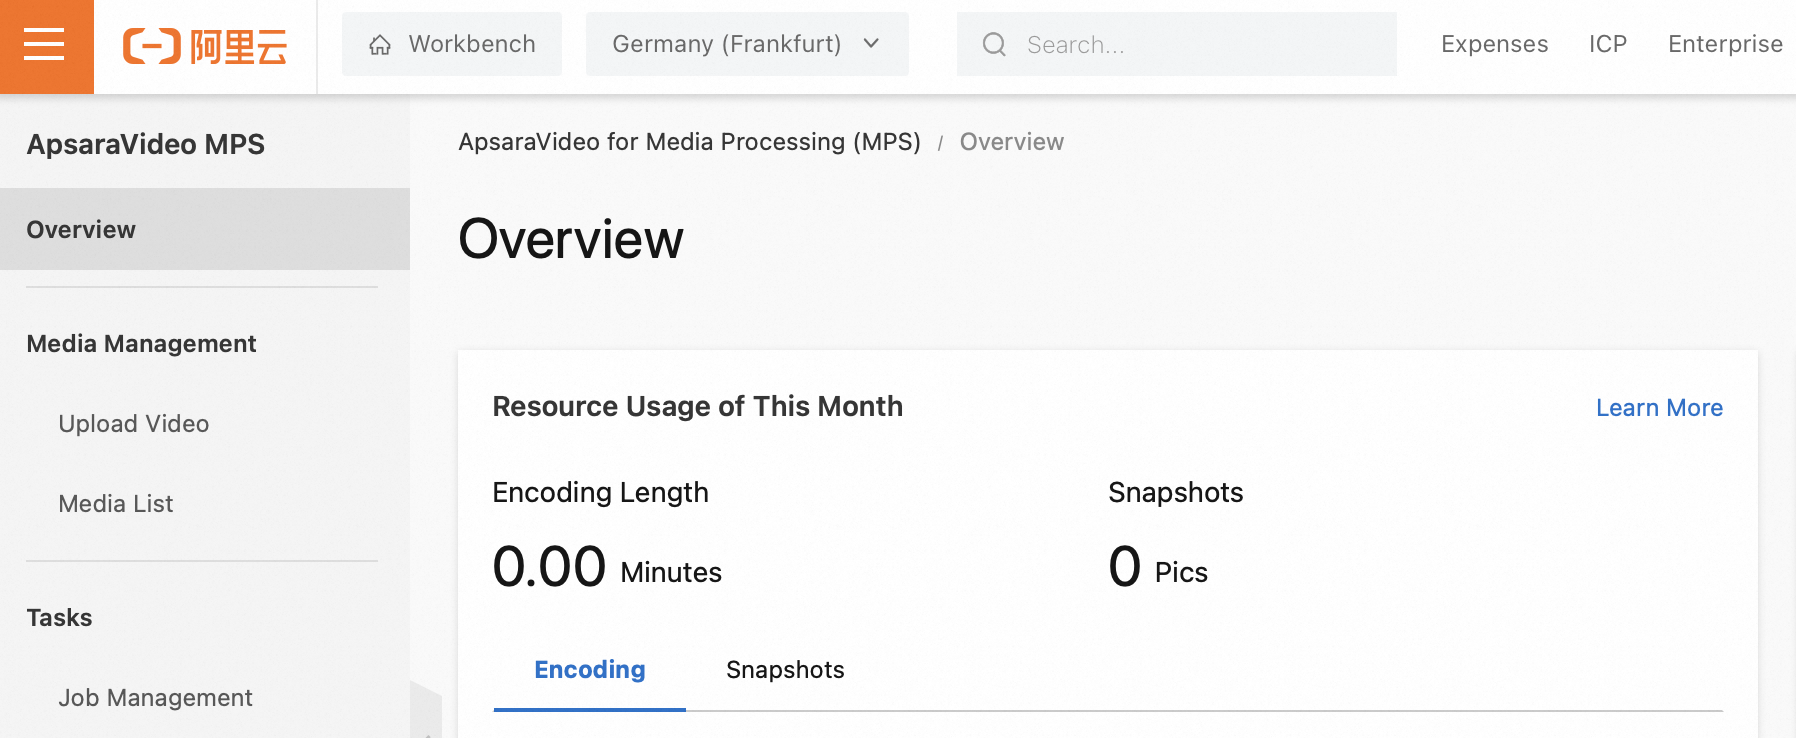Screen dimensions: 1796x738
Task: Click the Alibaba Cloud logo
Action: pos(205,46)
